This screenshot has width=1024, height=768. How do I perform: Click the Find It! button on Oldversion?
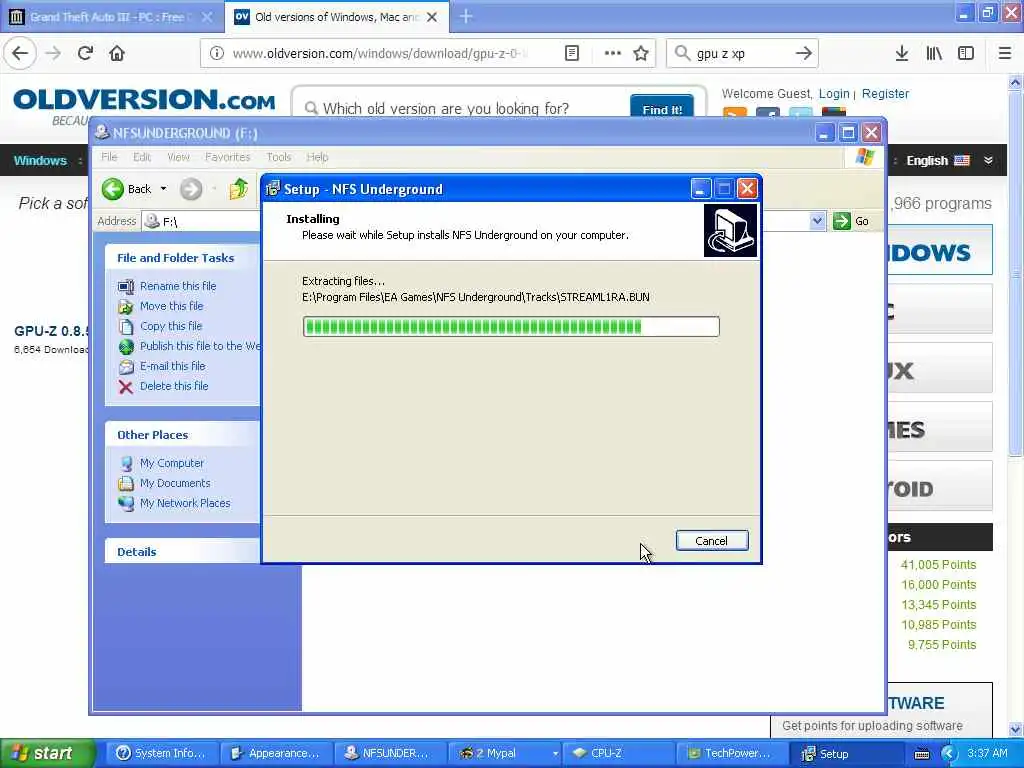(662, 108)
